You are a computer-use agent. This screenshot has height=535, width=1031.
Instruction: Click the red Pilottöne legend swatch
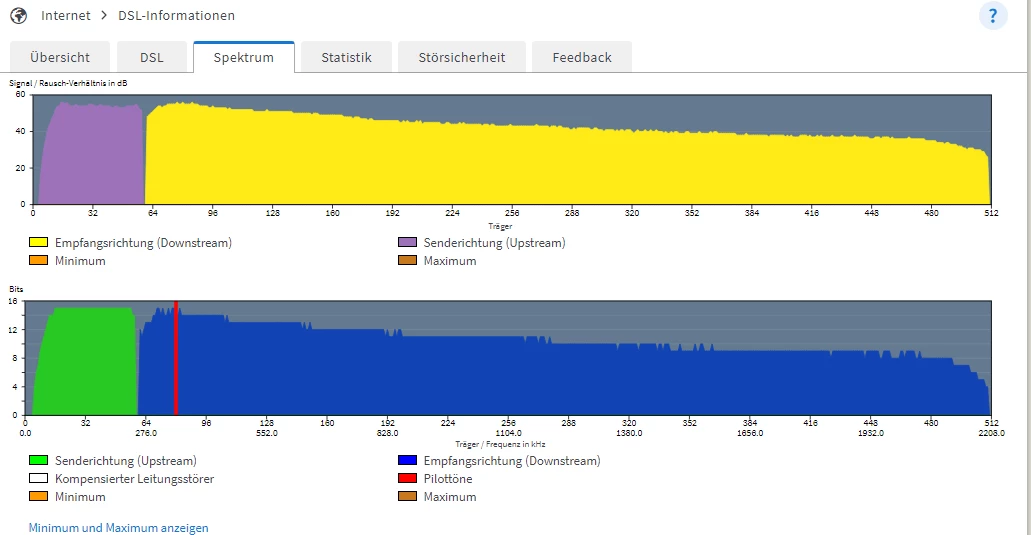408,478
